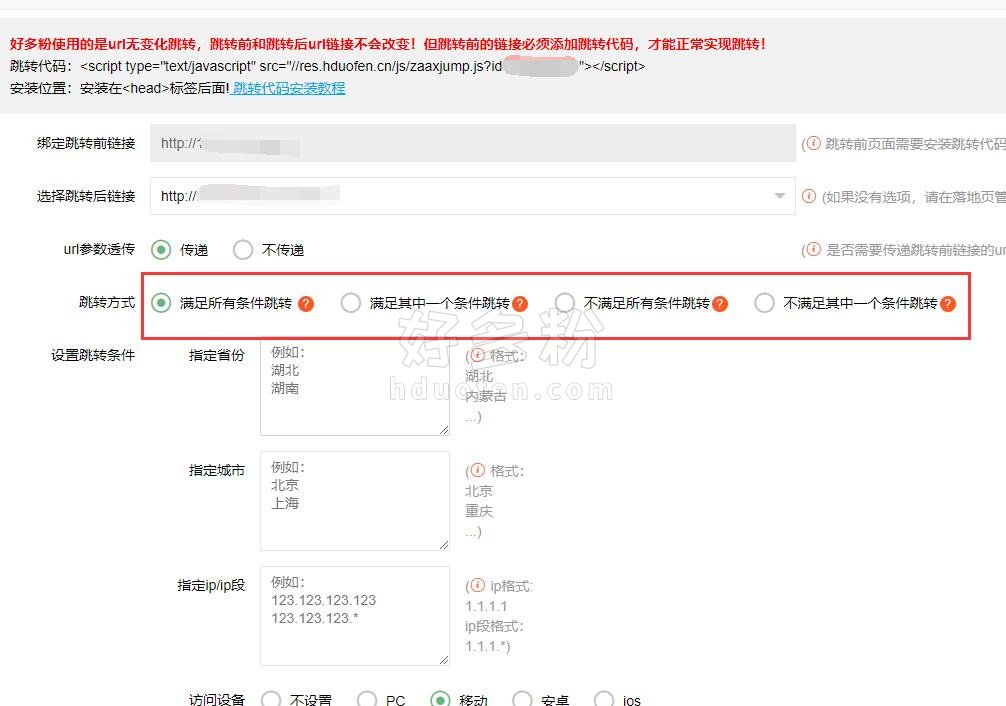Click the 指定ip/ip段 label
Screen dimensions: 1006x706
tap(211, 585)
